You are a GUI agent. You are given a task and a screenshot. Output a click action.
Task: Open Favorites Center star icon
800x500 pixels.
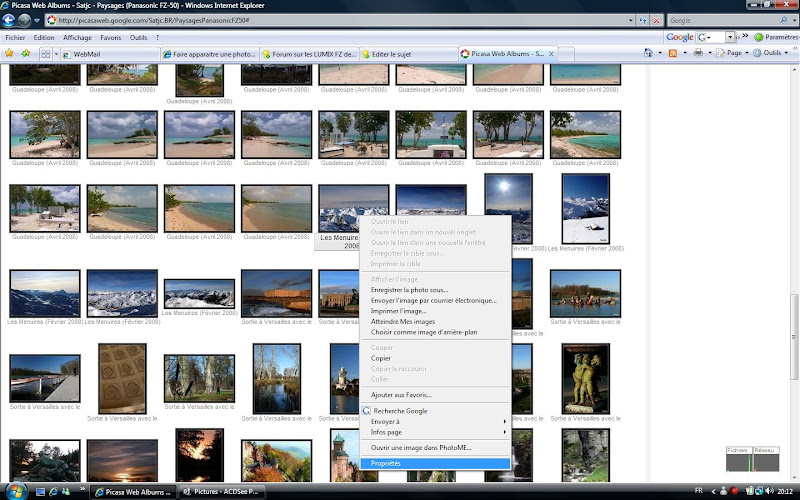[x=9, y=53]
